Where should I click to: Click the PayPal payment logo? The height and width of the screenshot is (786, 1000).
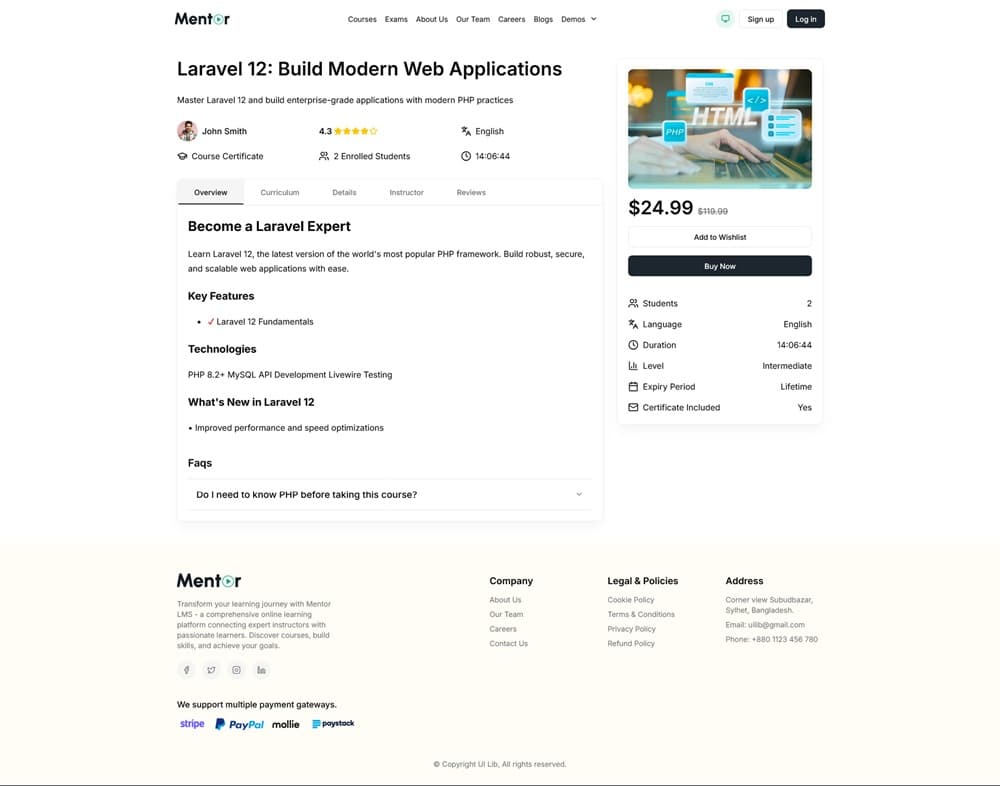[x=239, y=724]
